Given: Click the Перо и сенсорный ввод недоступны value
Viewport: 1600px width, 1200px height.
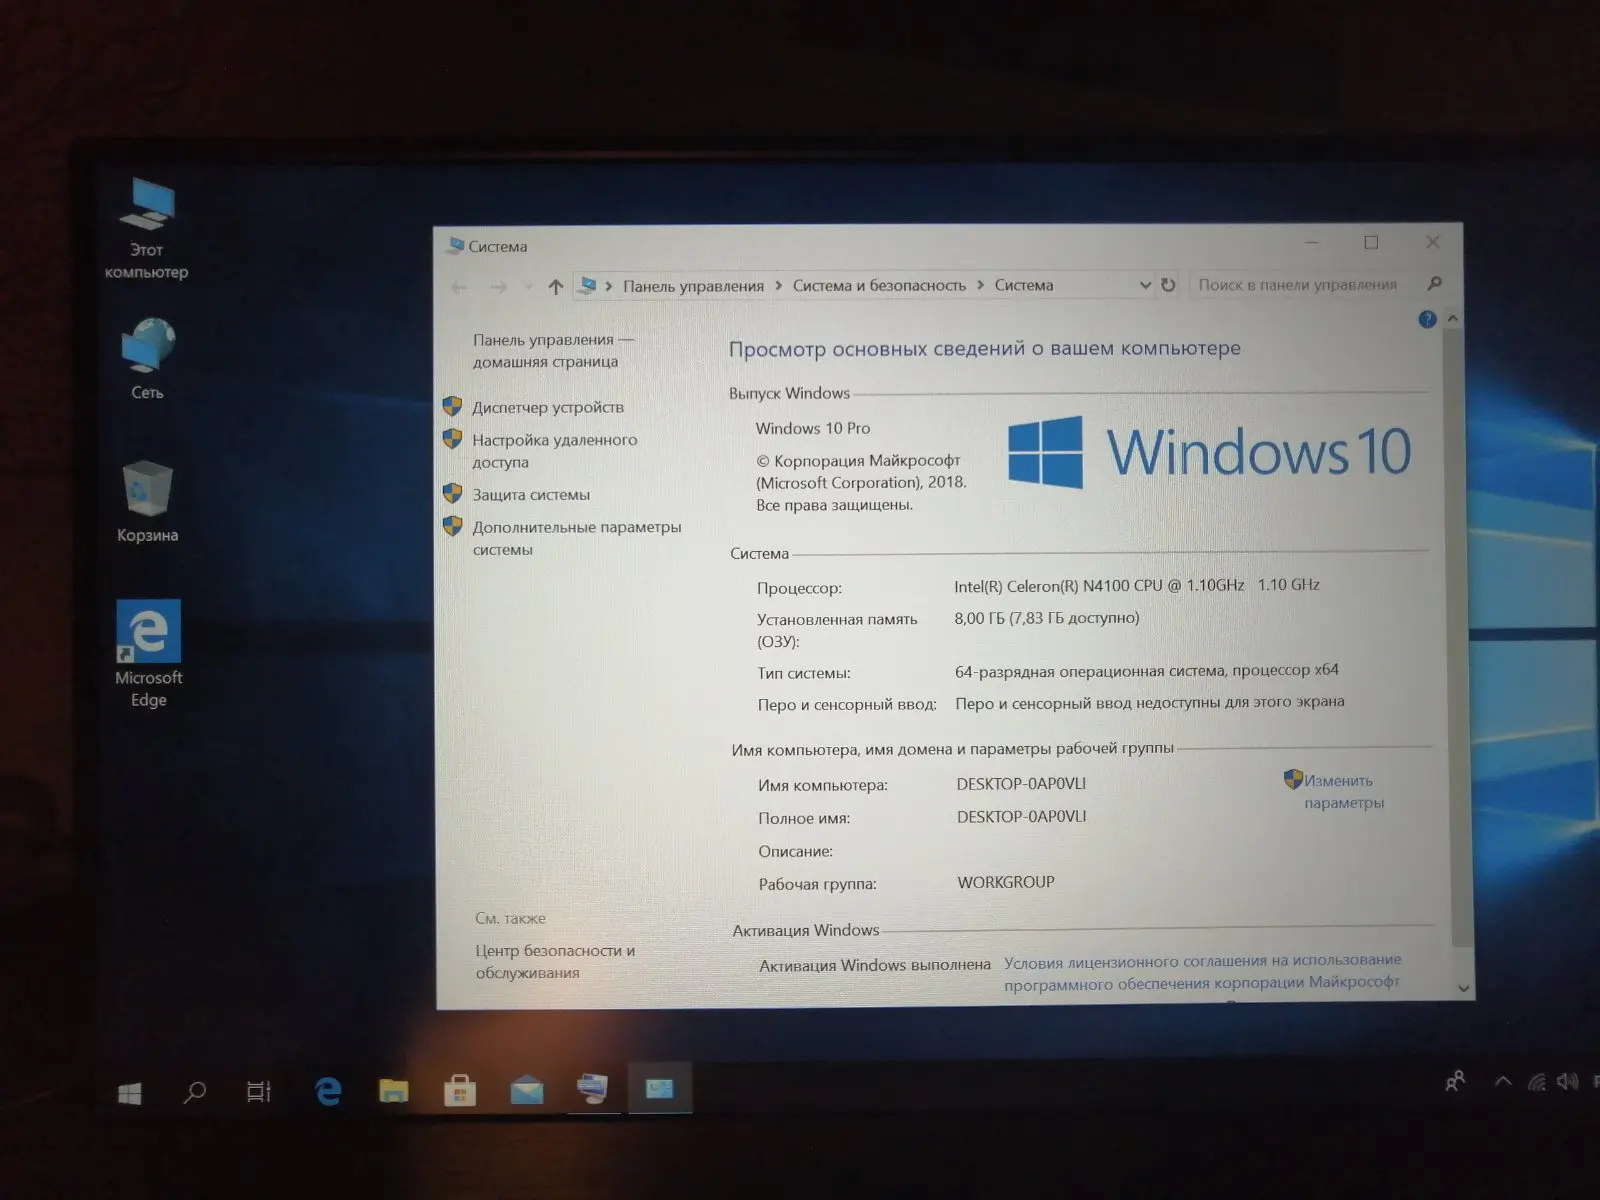Looking at the screenshot, I should pyautogui.click(x=1150, y=702).
